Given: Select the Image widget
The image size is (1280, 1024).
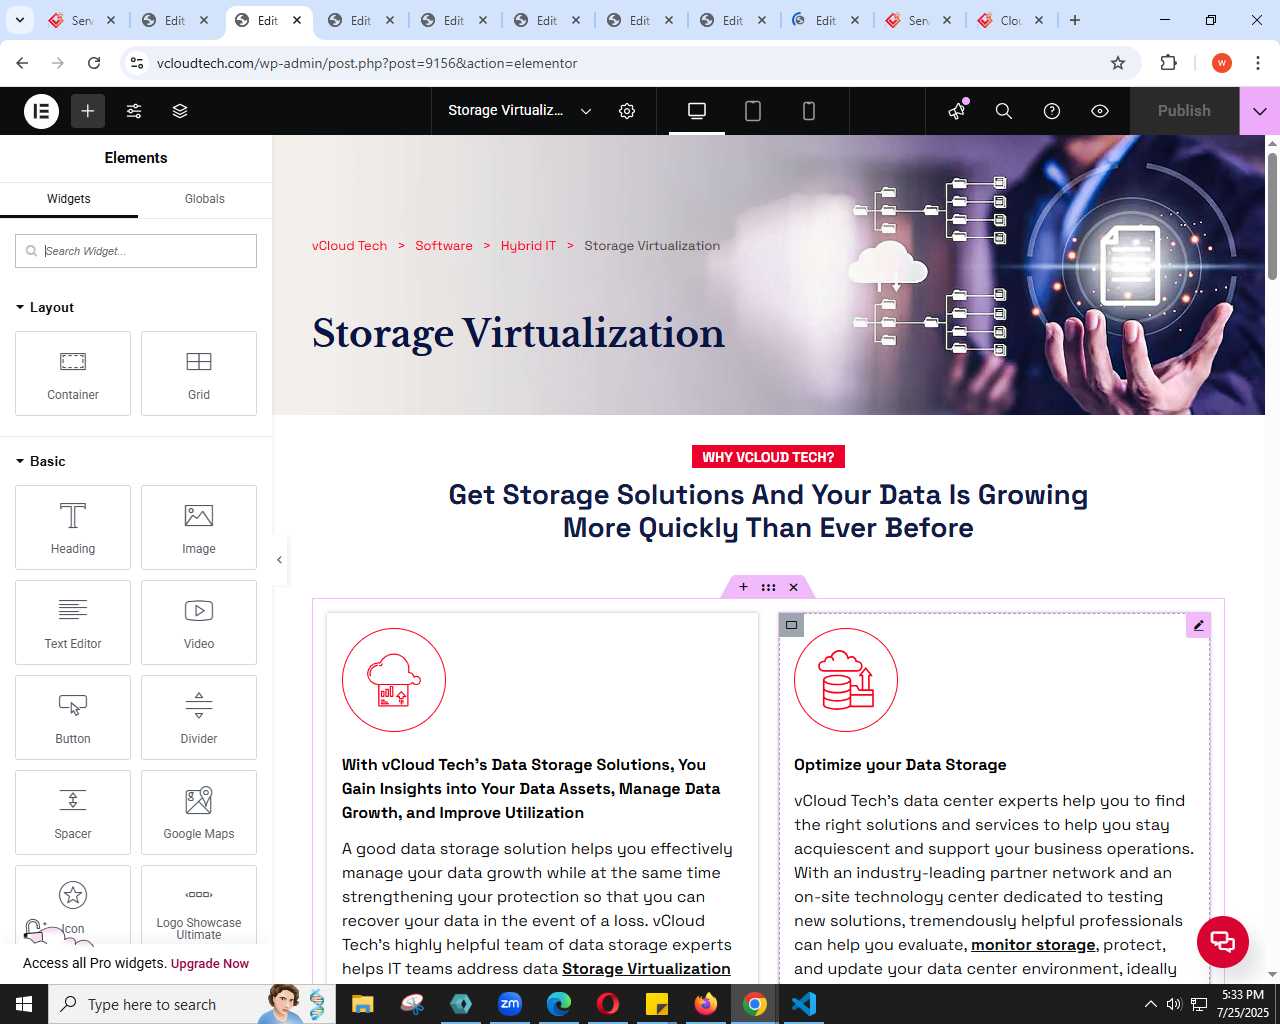Looking at the screenshot, I should (199, 527).
